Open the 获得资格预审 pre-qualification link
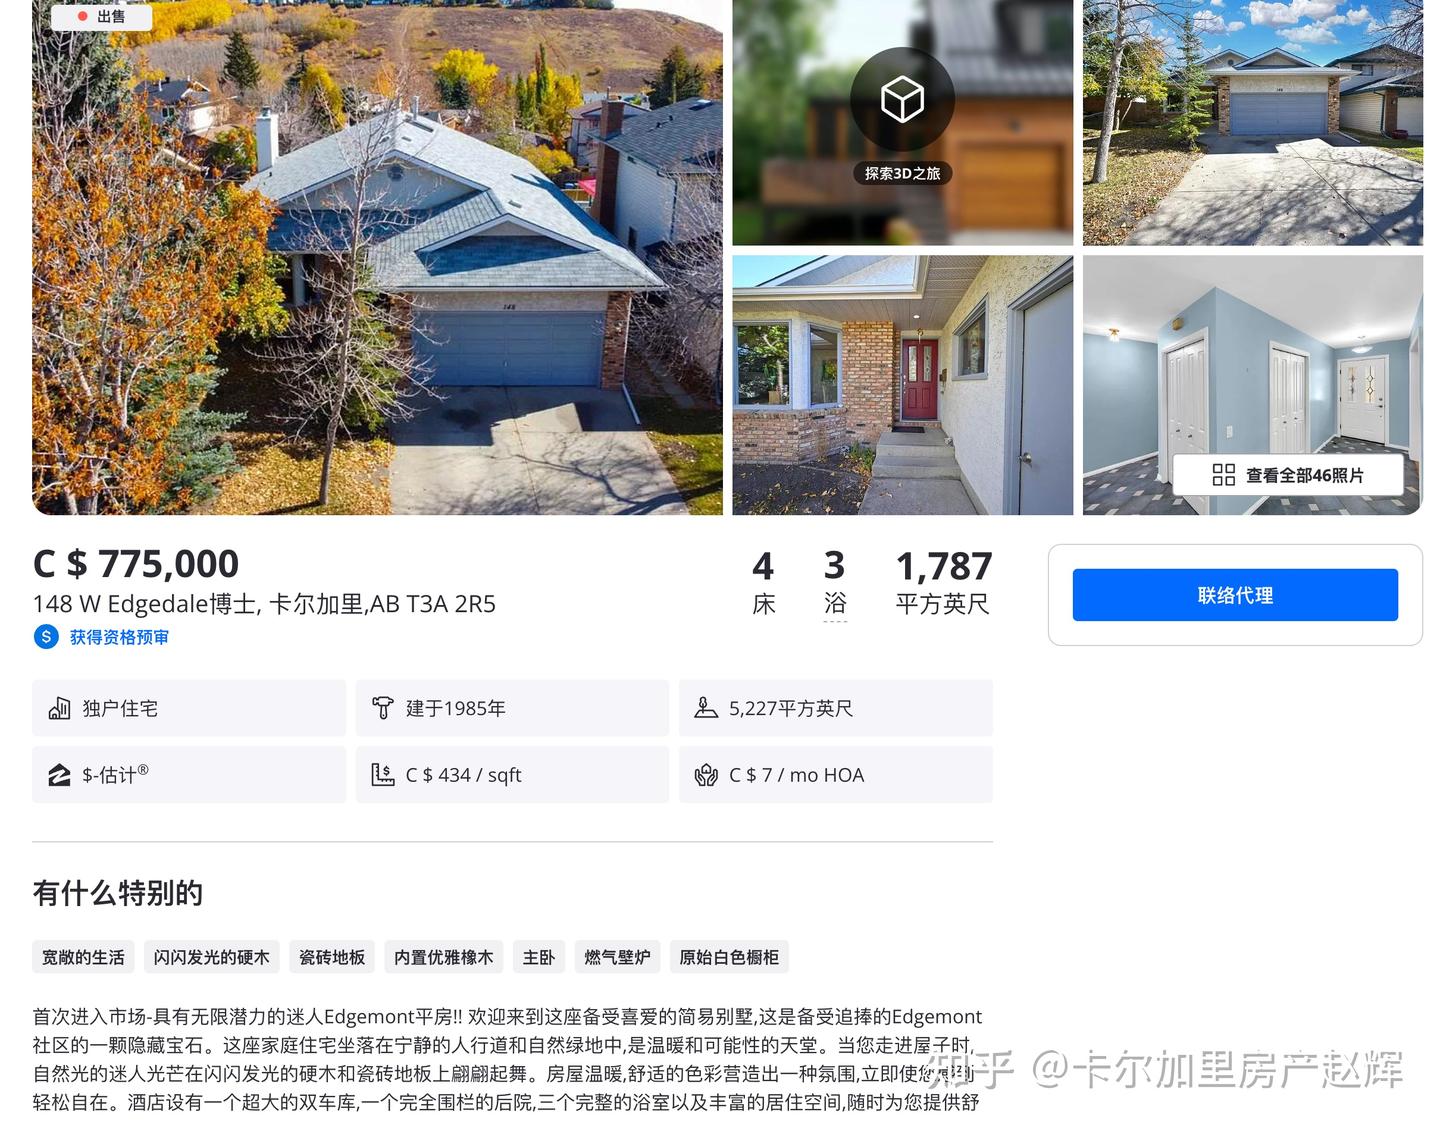Image resolution: width=1440 pixels, height=1128 pixels. pos(119,637)
